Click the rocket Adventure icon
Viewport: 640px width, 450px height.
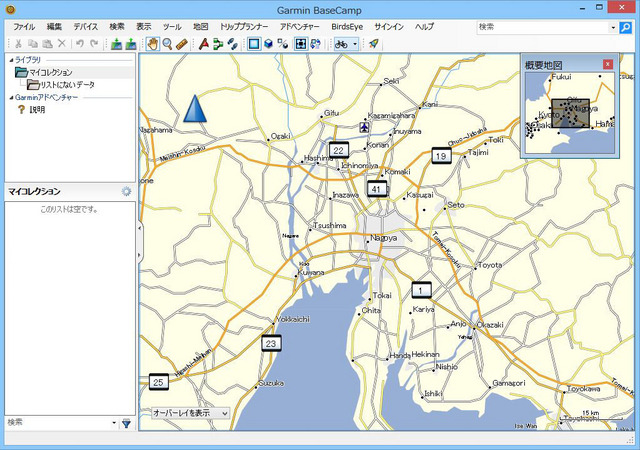[373, 44]
